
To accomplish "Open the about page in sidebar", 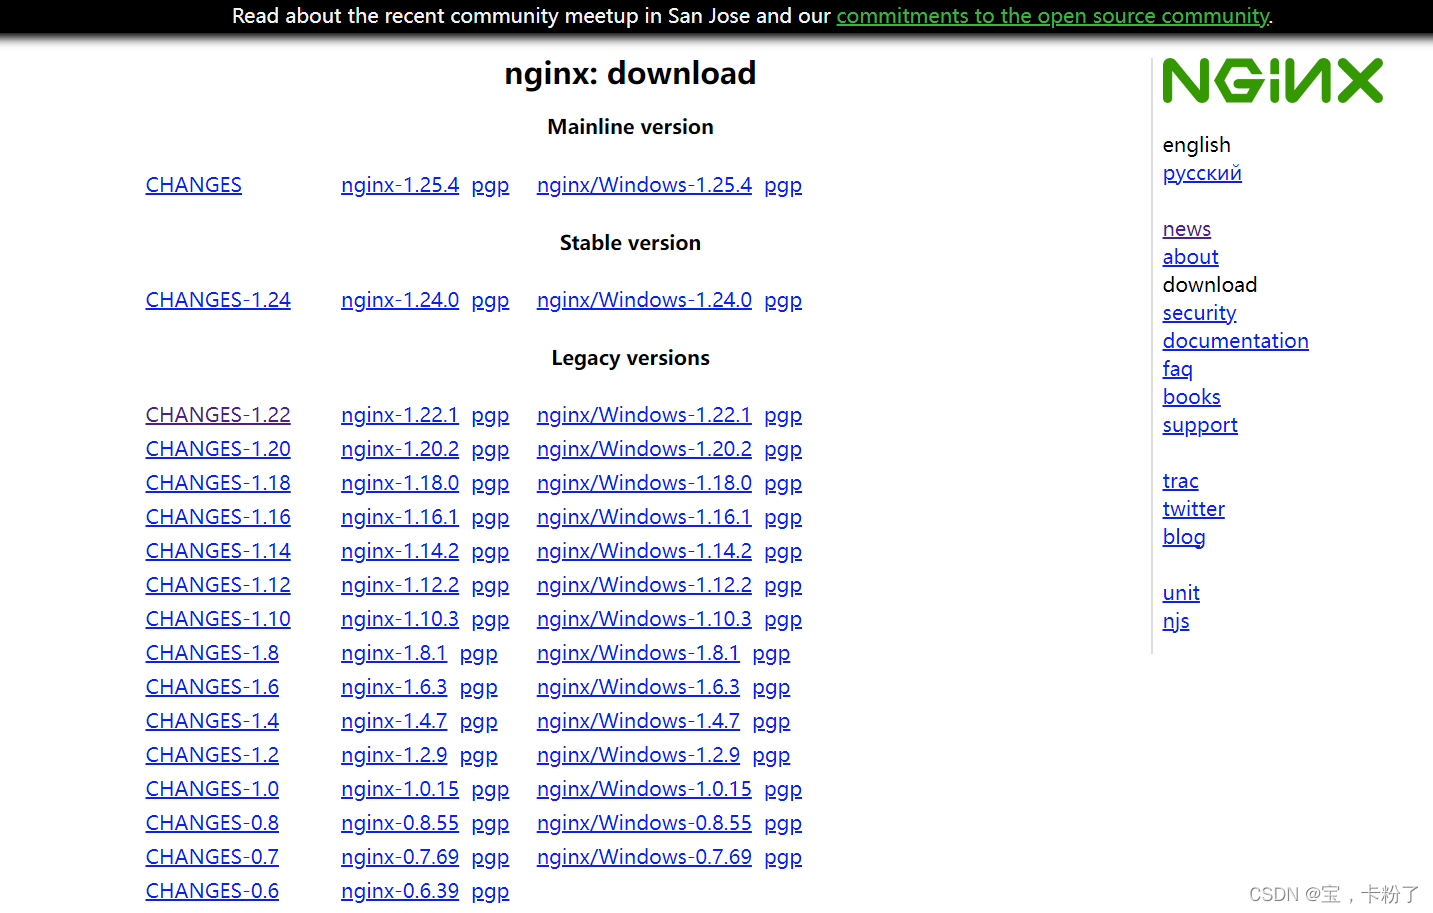I will point(1191,257).
